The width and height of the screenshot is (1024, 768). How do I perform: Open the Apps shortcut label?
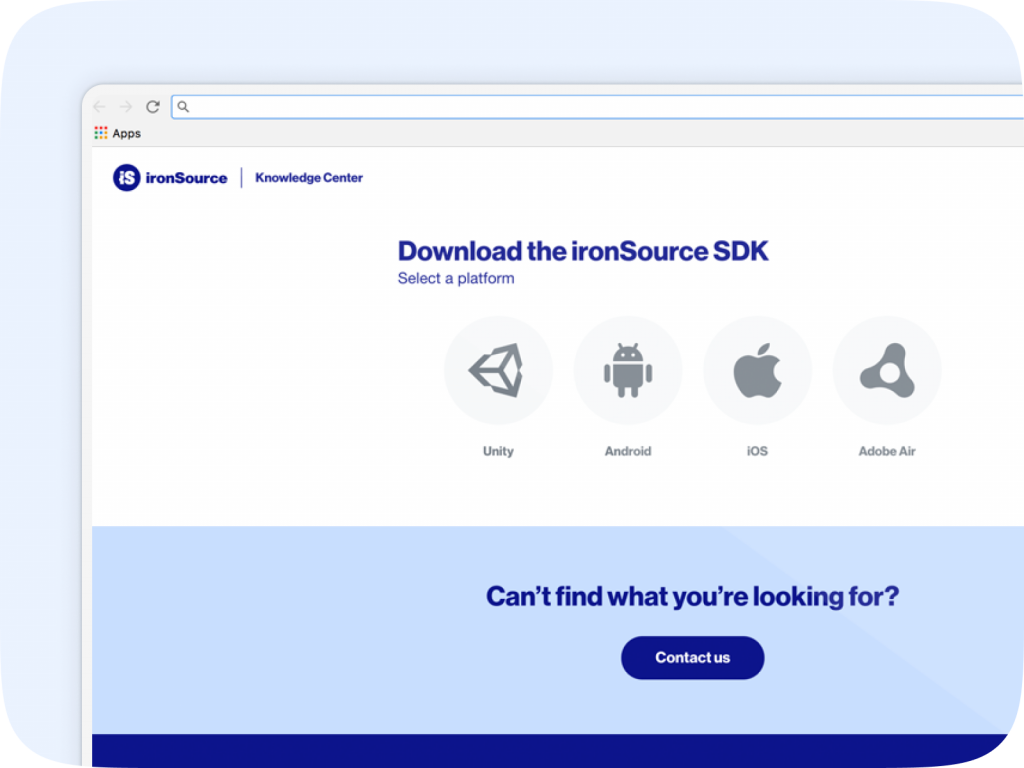pos(126,132)
